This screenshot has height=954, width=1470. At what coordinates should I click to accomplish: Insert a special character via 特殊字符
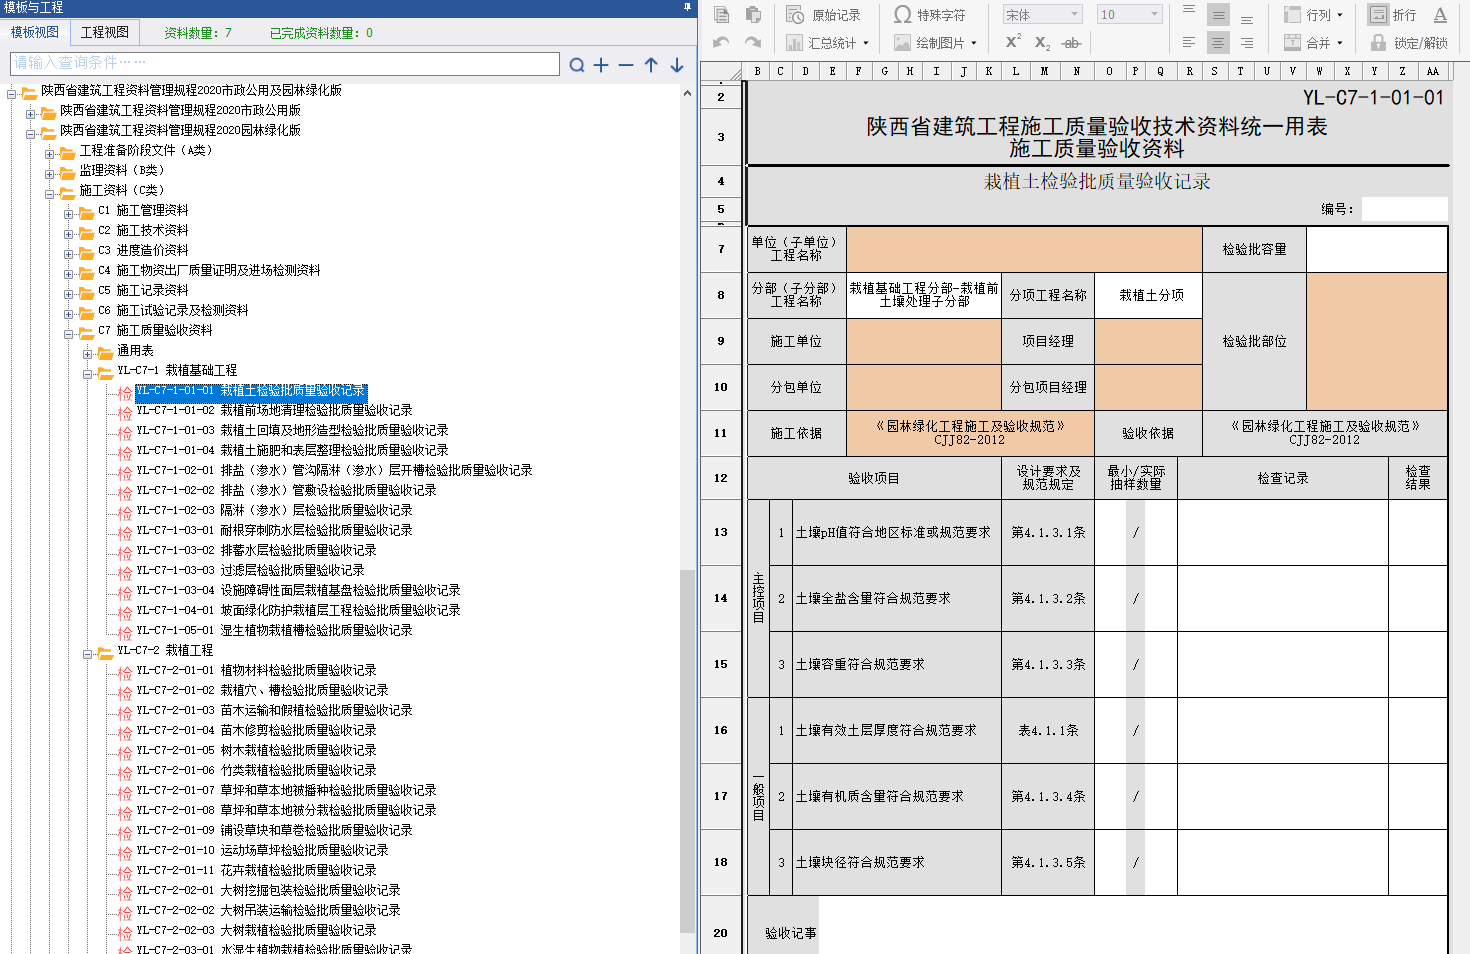[929, 15]
